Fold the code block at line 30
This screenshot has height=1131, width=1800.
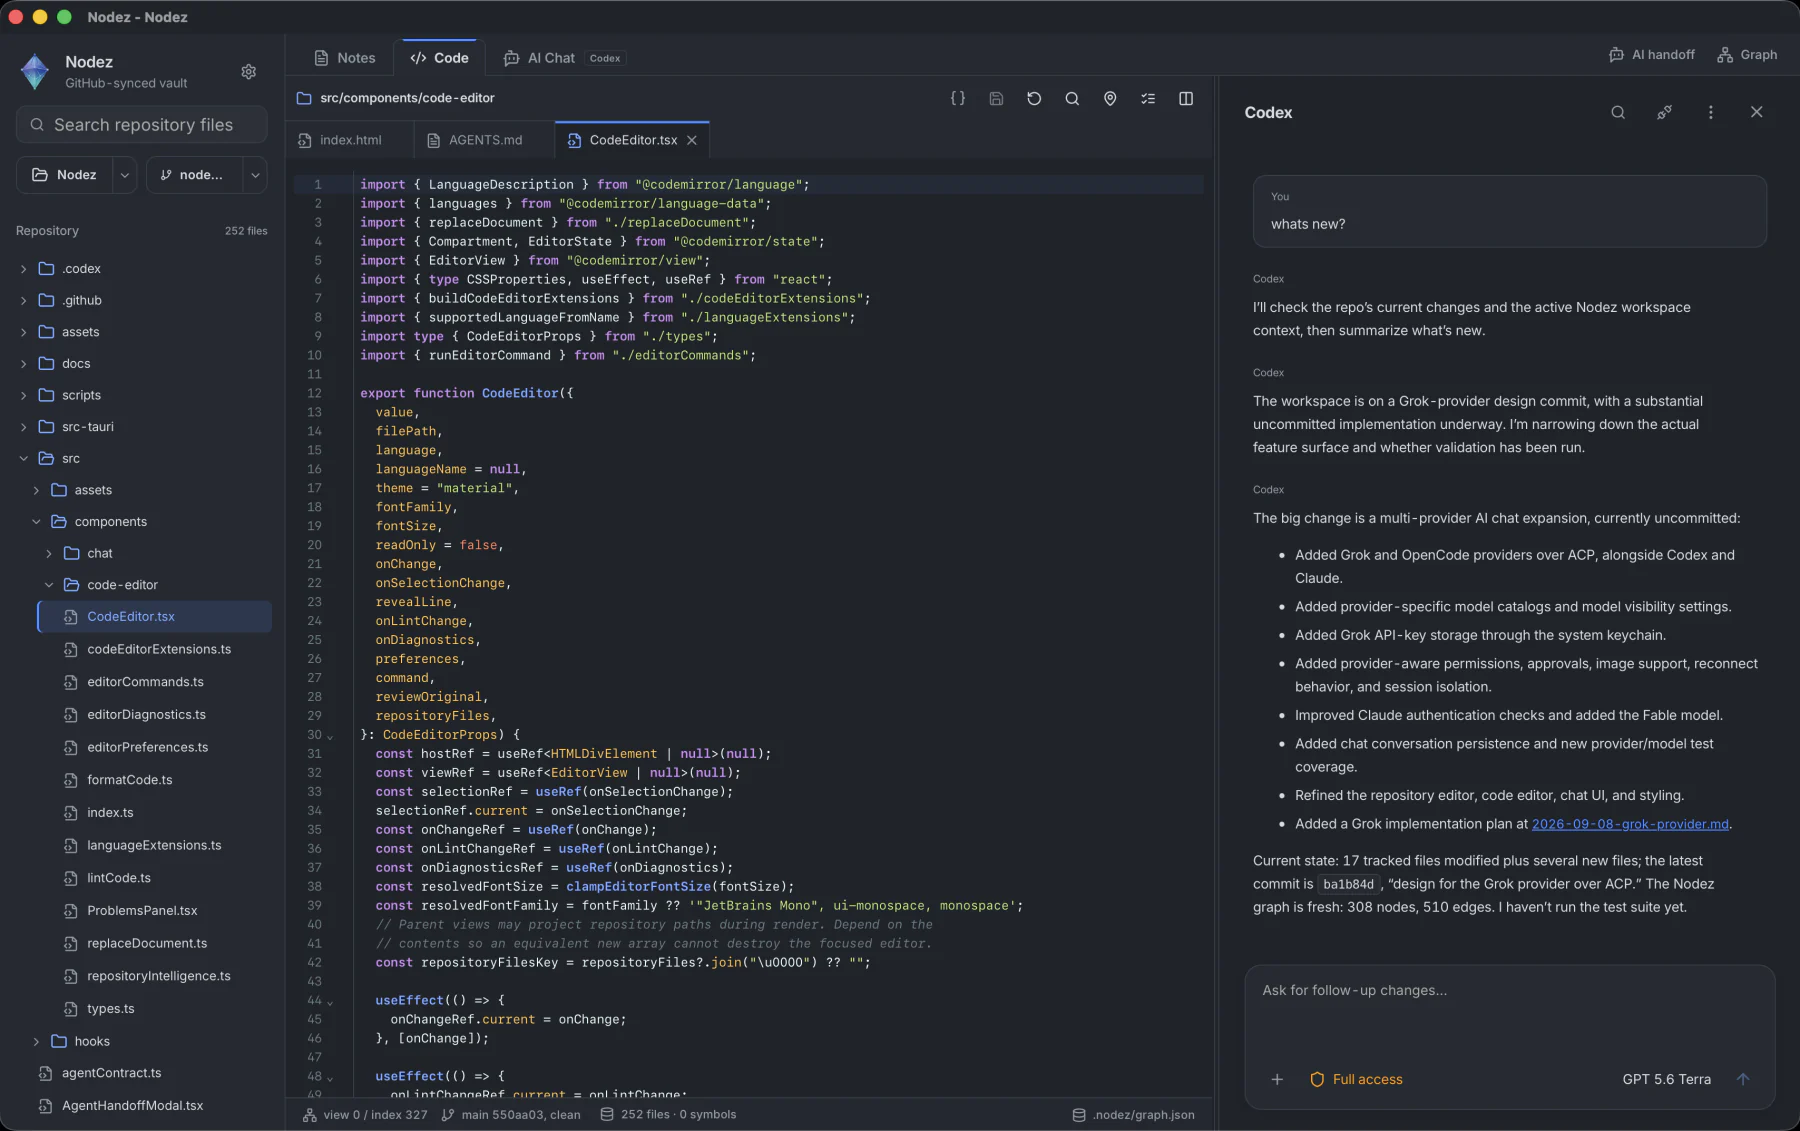tap(330, 736)
